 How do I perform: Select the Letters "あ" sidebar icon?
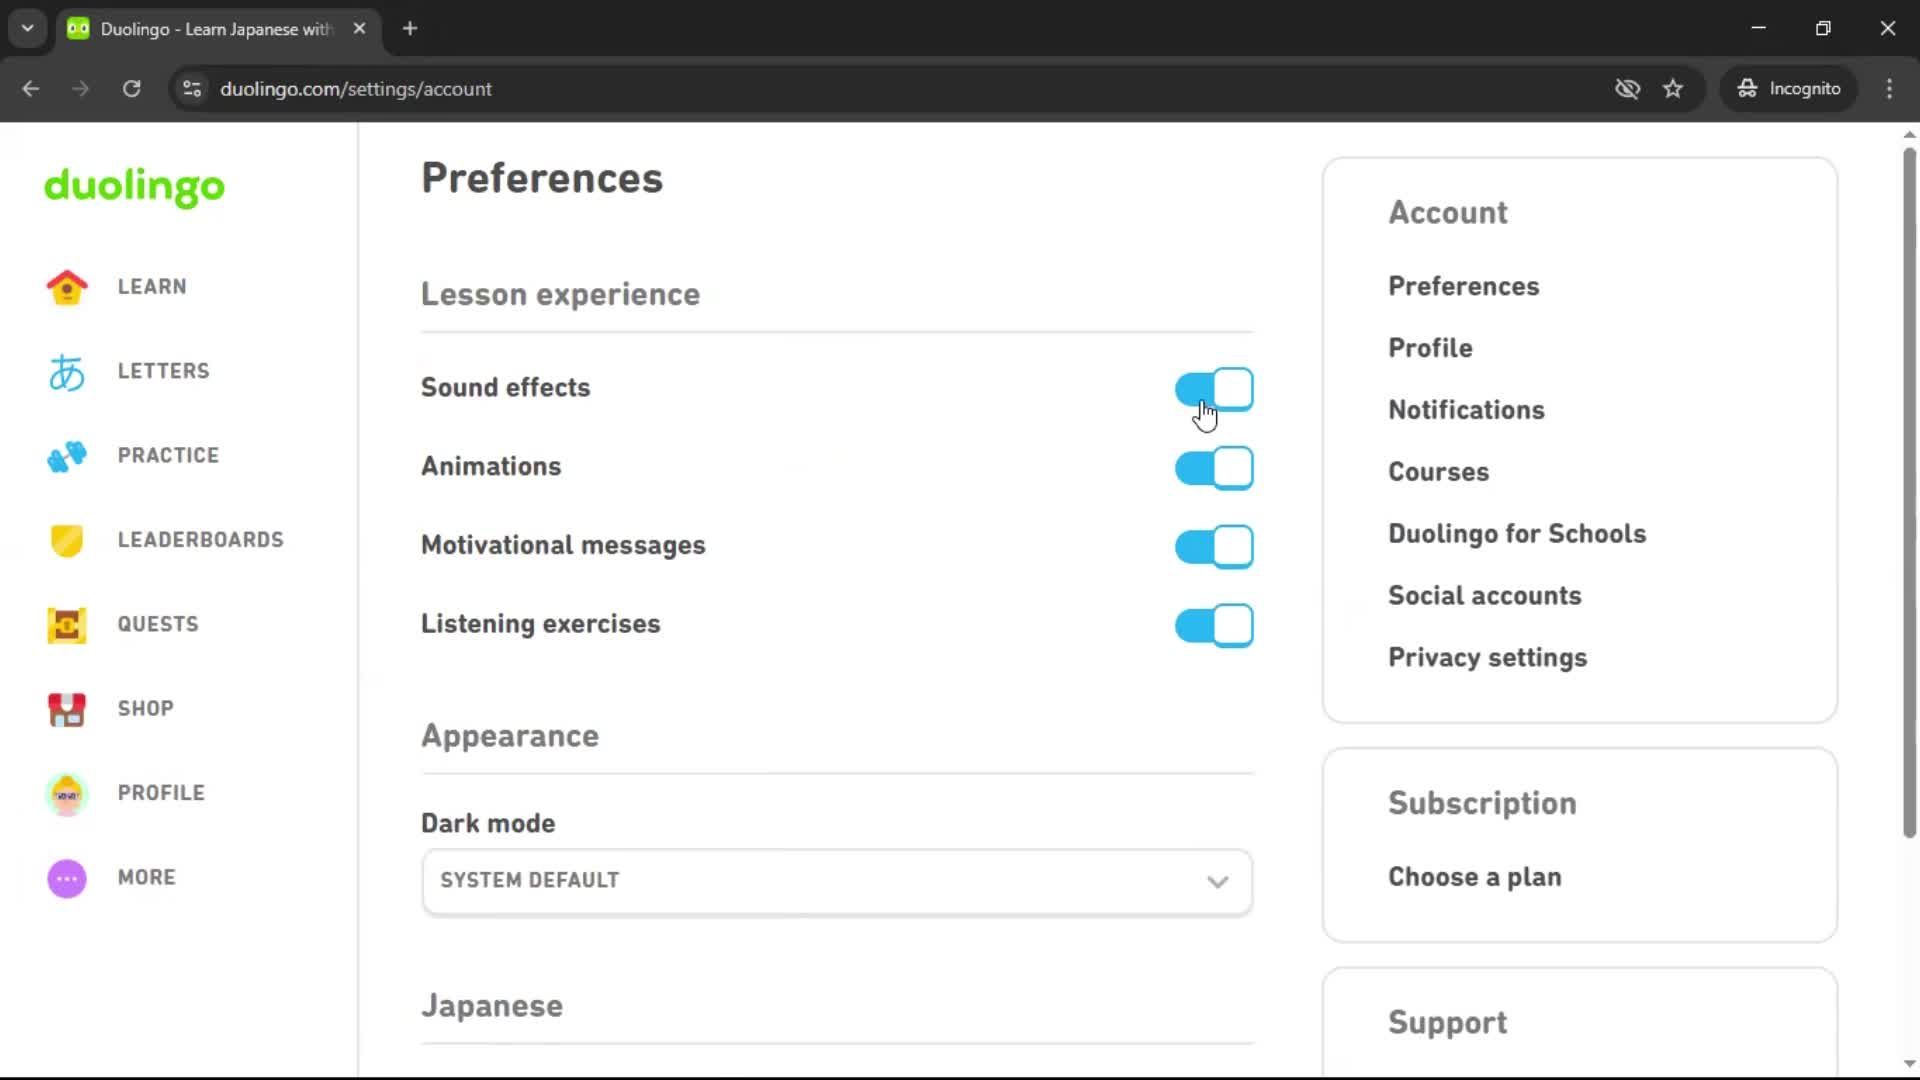pyautogui.click(x=66, y=371)
